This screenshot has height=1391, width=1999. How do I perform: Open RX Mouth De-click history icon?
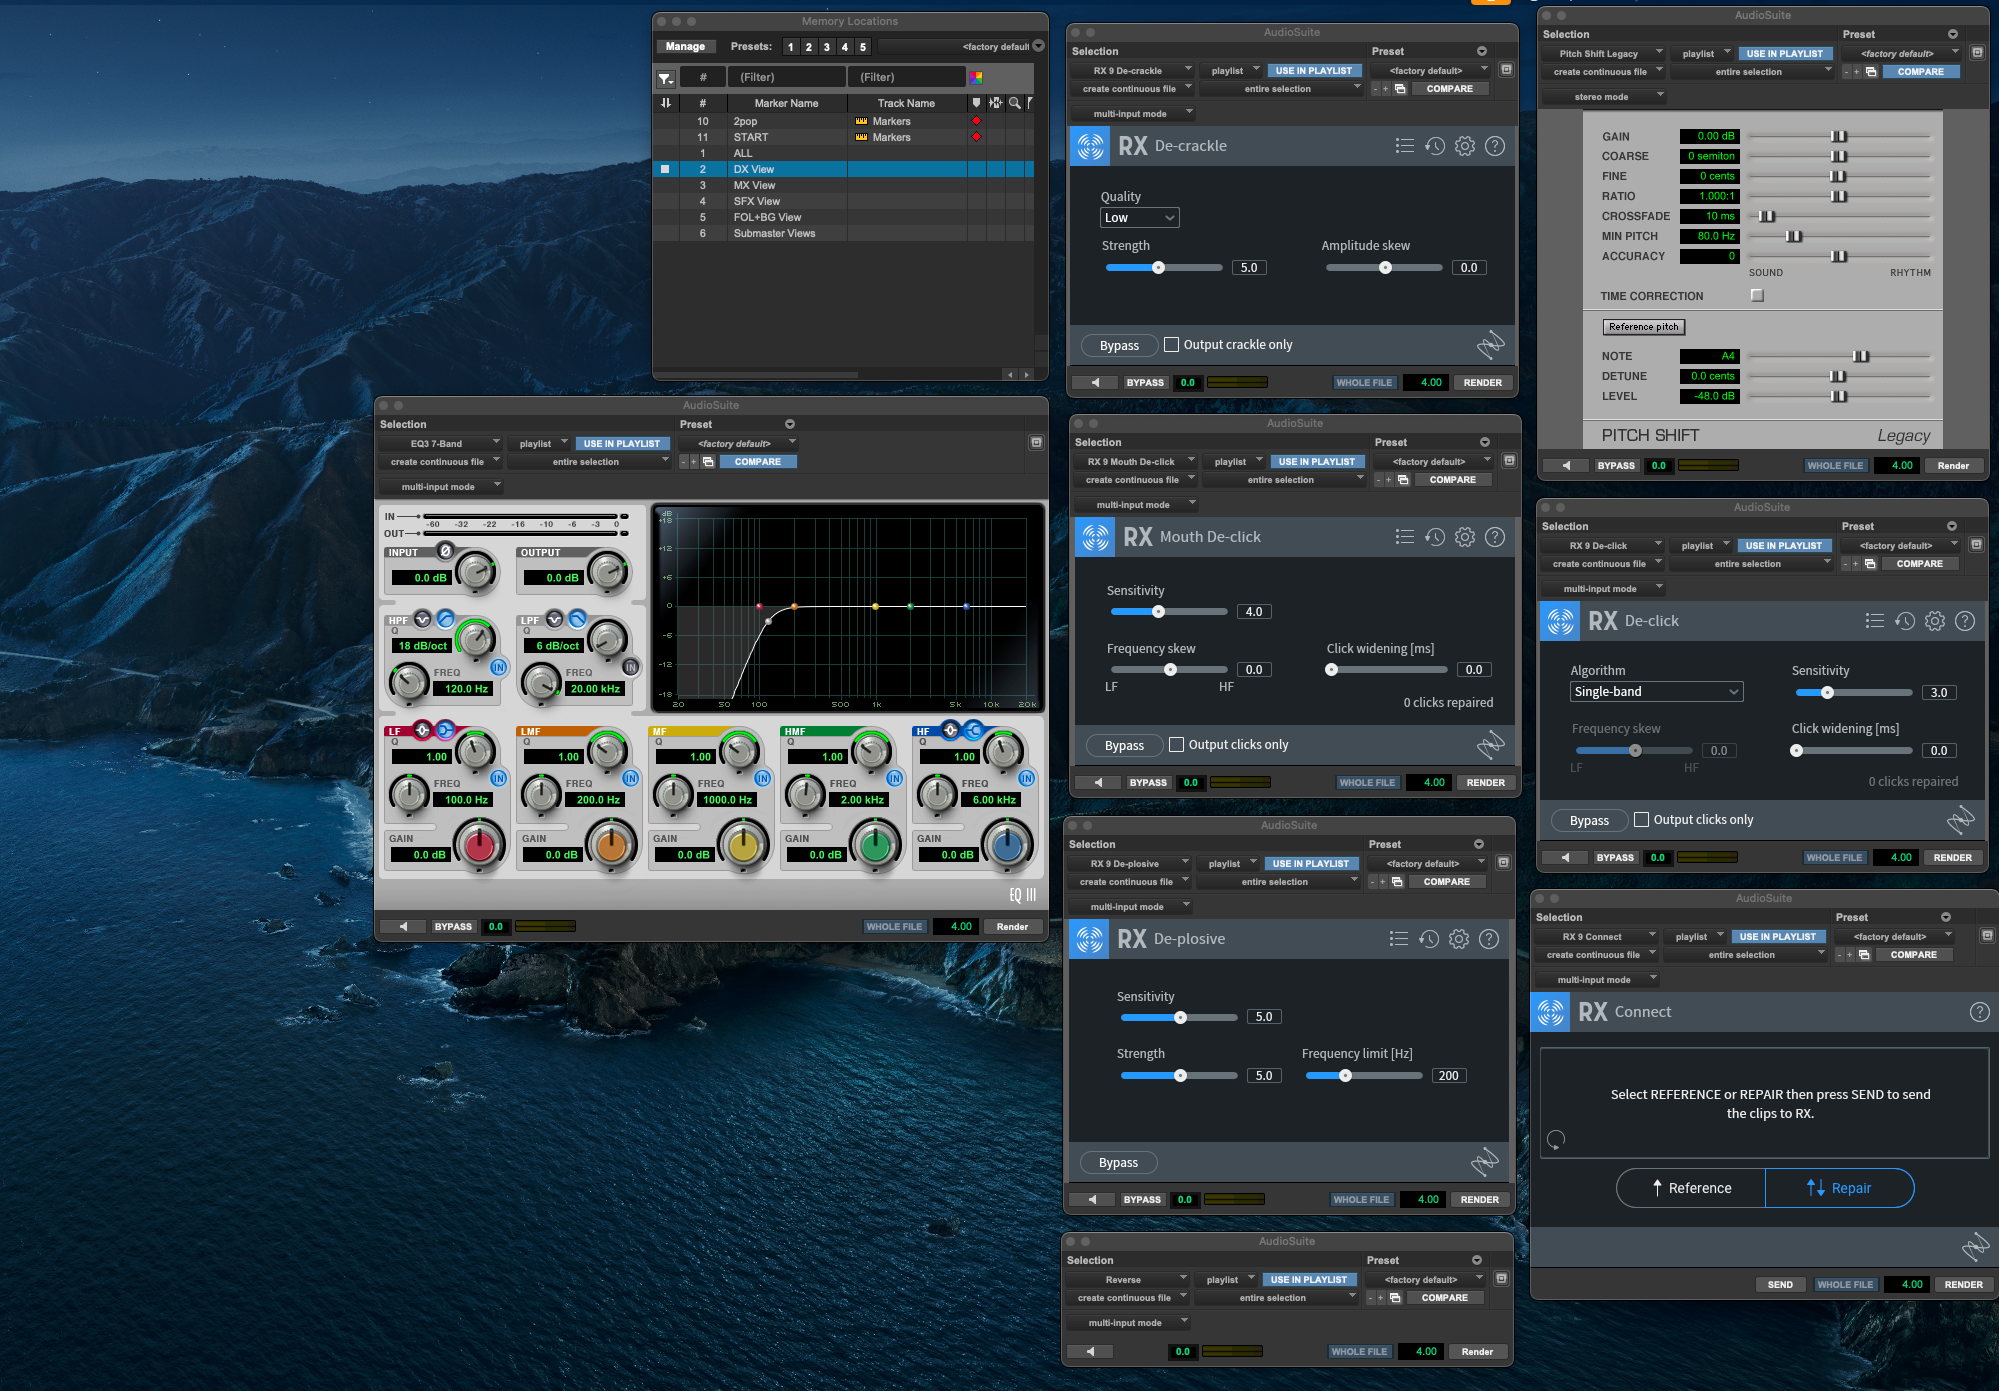coord(1434,537)
